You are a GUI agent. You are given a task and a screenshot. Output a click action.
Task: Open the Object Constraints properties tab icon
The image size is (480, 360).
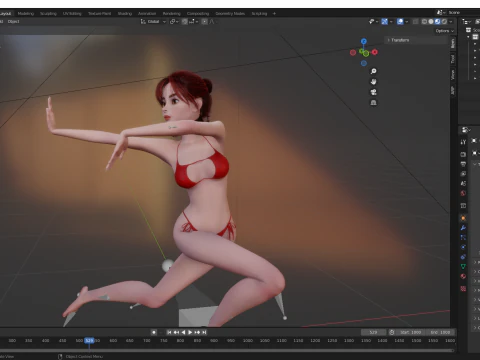(x=463, y=257)
